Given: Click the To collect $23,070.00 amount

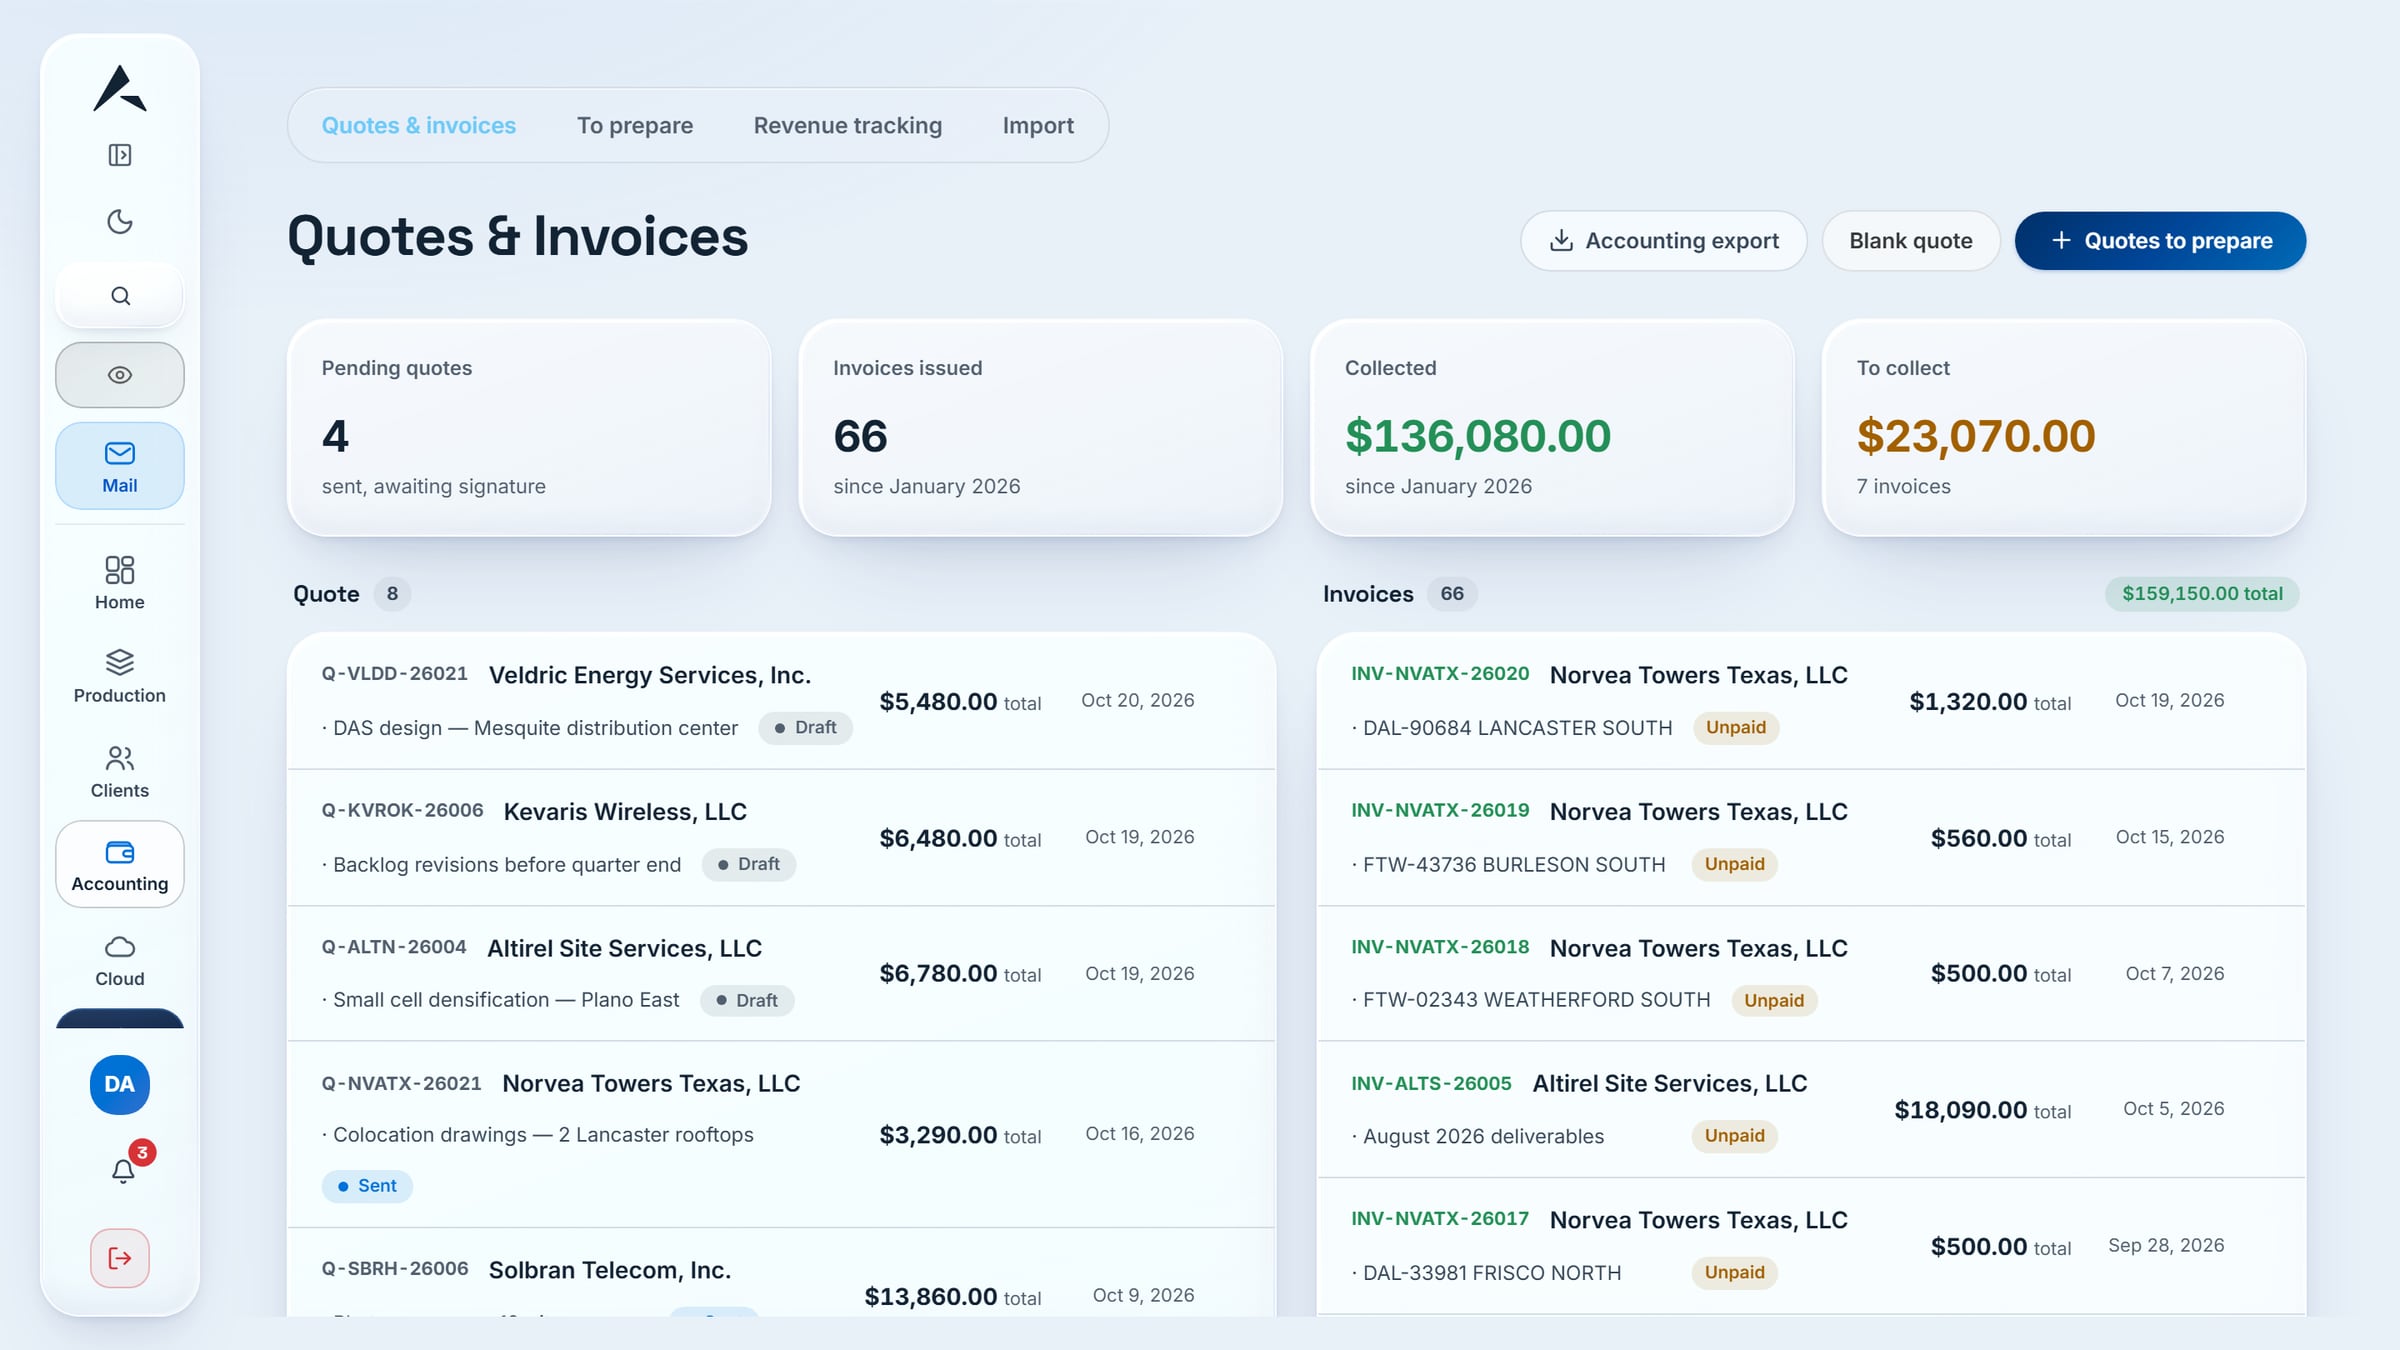Looking at the screenshot, I should pyautogui.click(x=1976, y=436).
